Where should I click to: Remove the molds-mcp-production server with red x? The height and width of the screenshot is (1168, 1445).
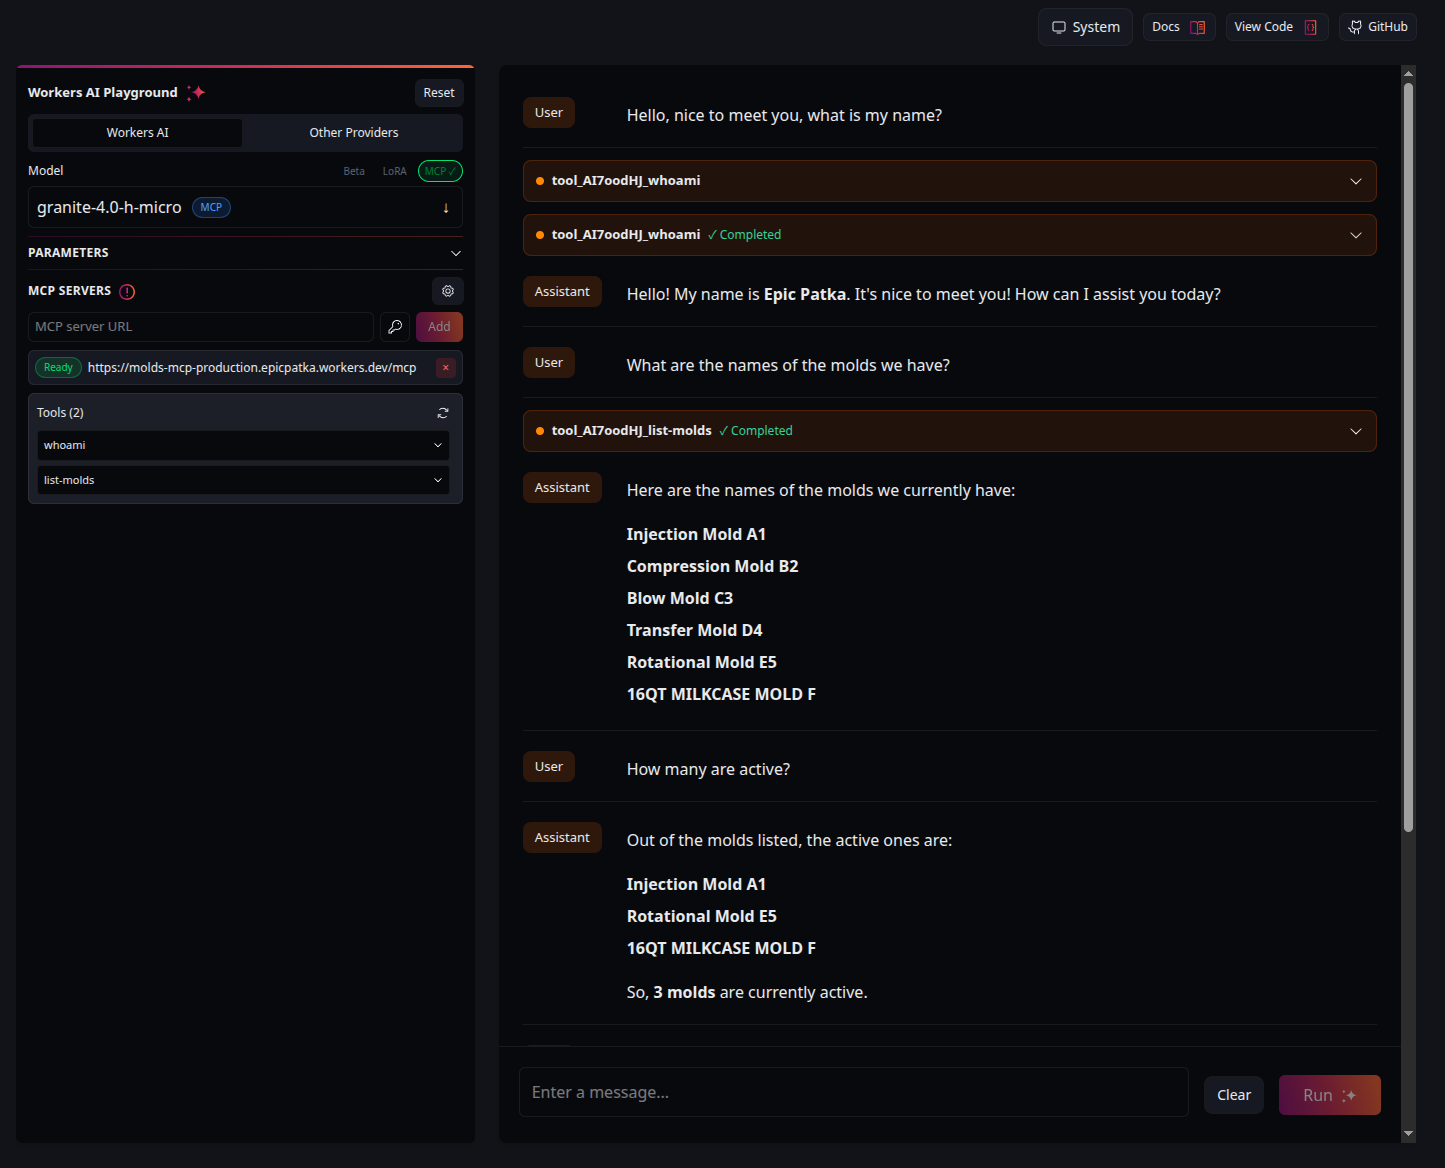(446, 368)
